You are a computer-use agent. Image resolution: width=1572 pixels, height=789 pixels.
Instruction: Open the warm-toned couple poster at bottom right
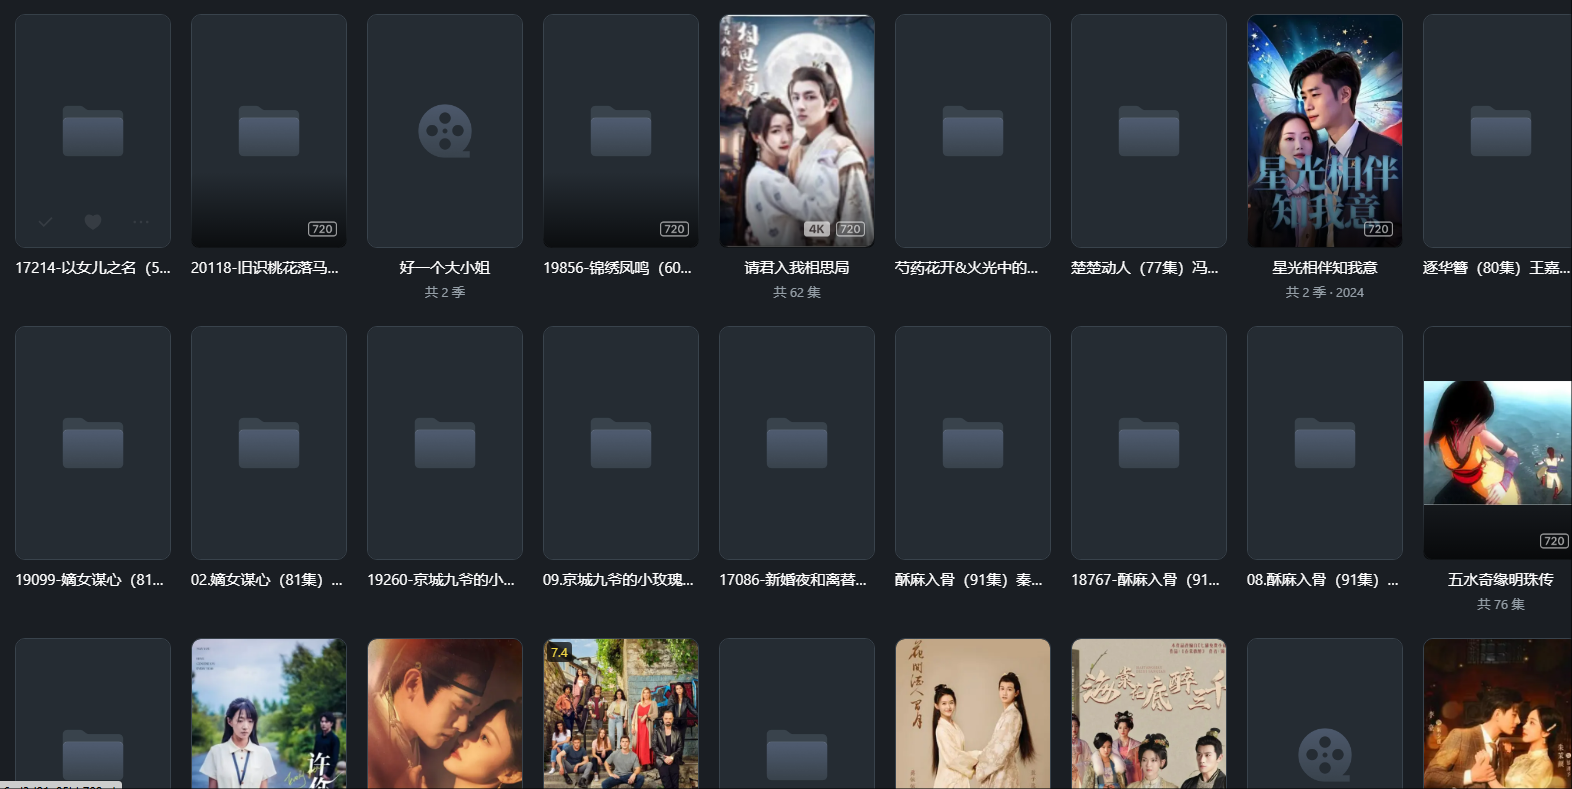point(1498,714)
